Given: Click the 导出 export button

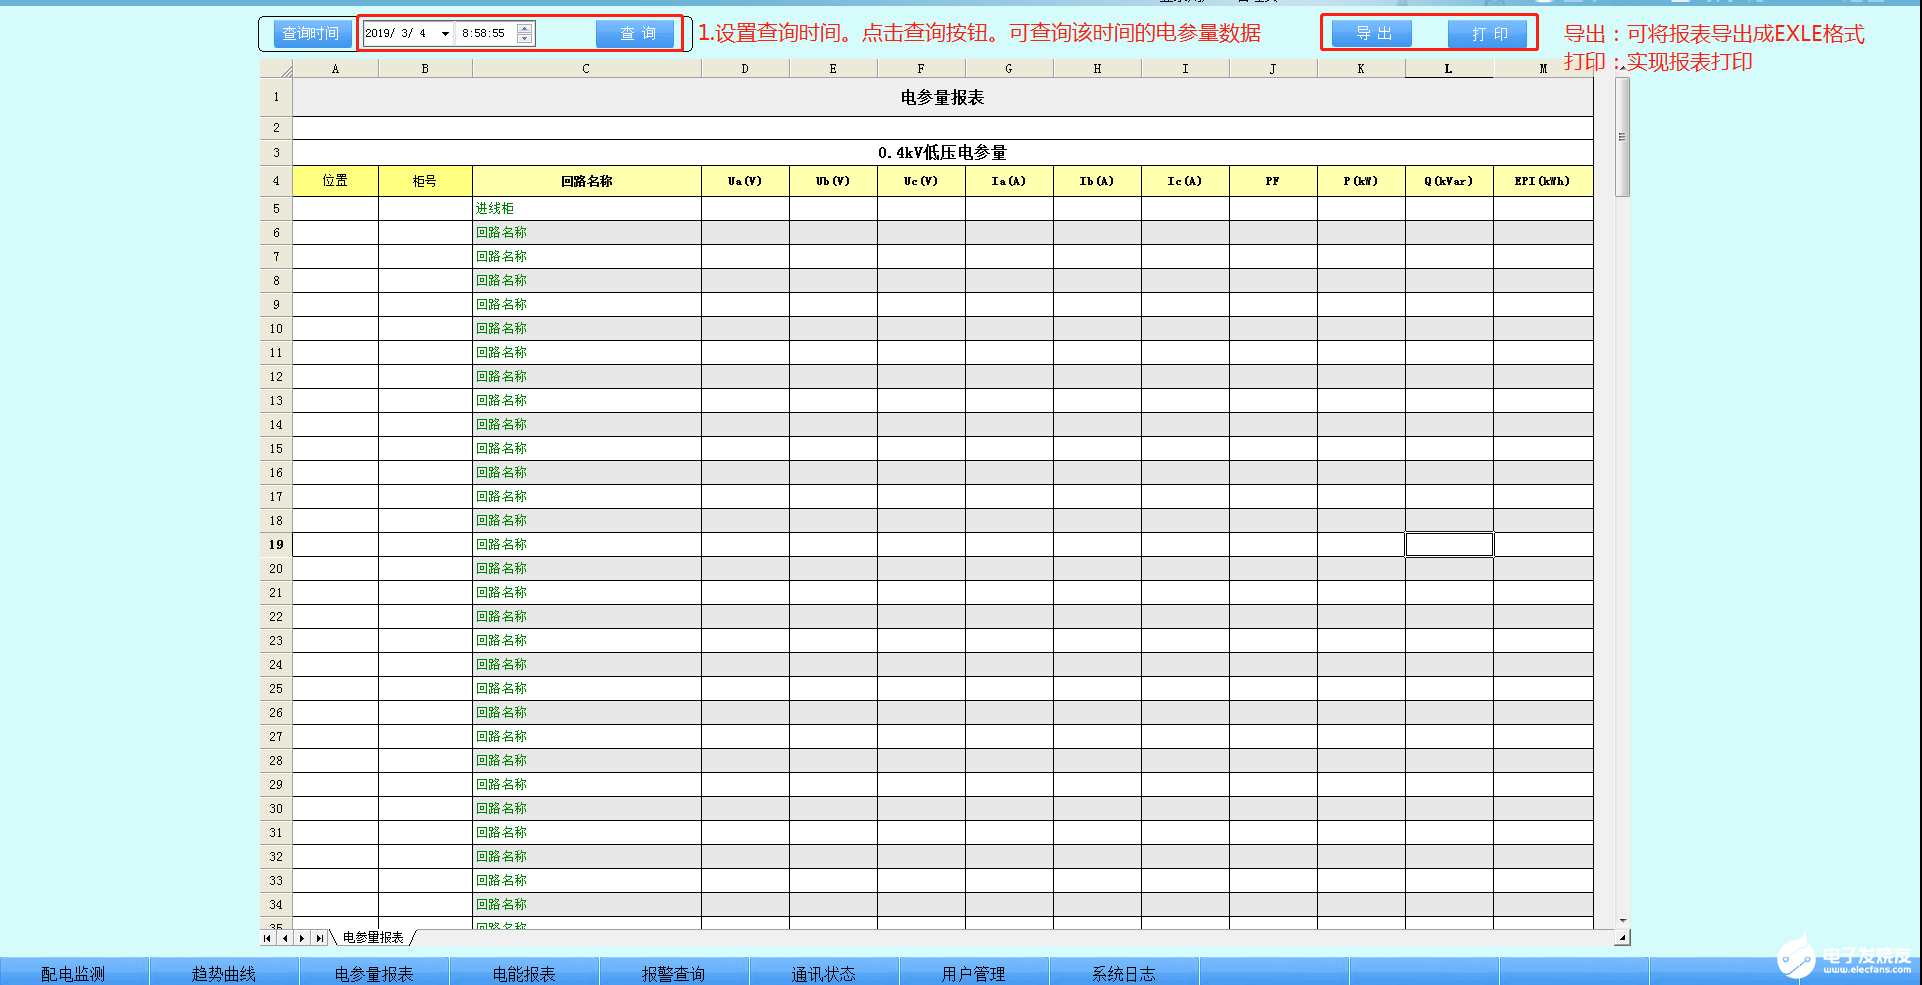Looking at the screenshot, I should tap(1373, 34).
